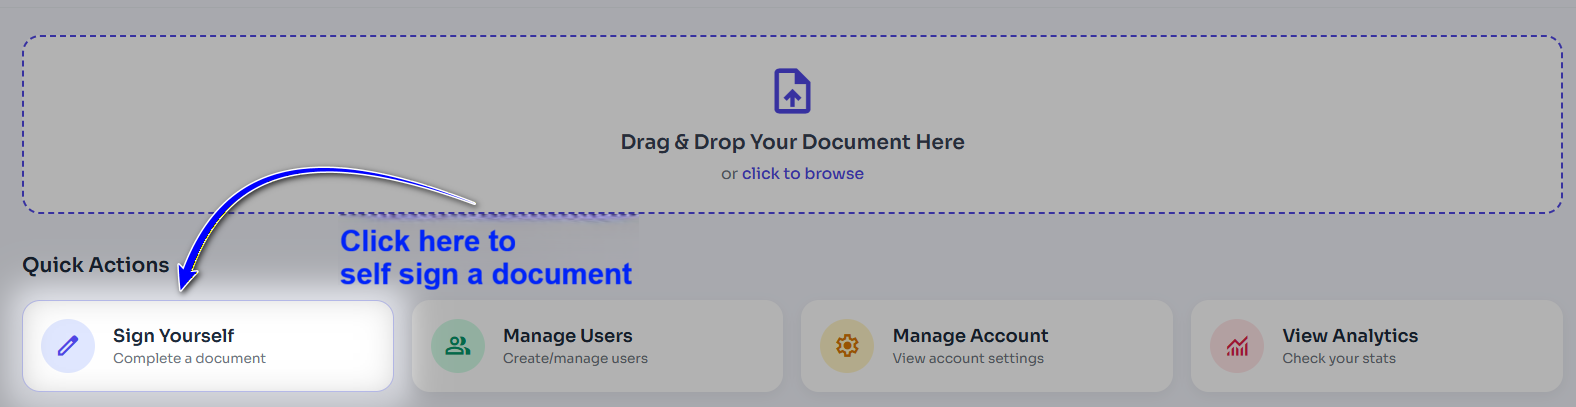Click 'Drag & Drop Your Document Here' heading
Viewport: 1576px width, 407px height.
(792, 142)
